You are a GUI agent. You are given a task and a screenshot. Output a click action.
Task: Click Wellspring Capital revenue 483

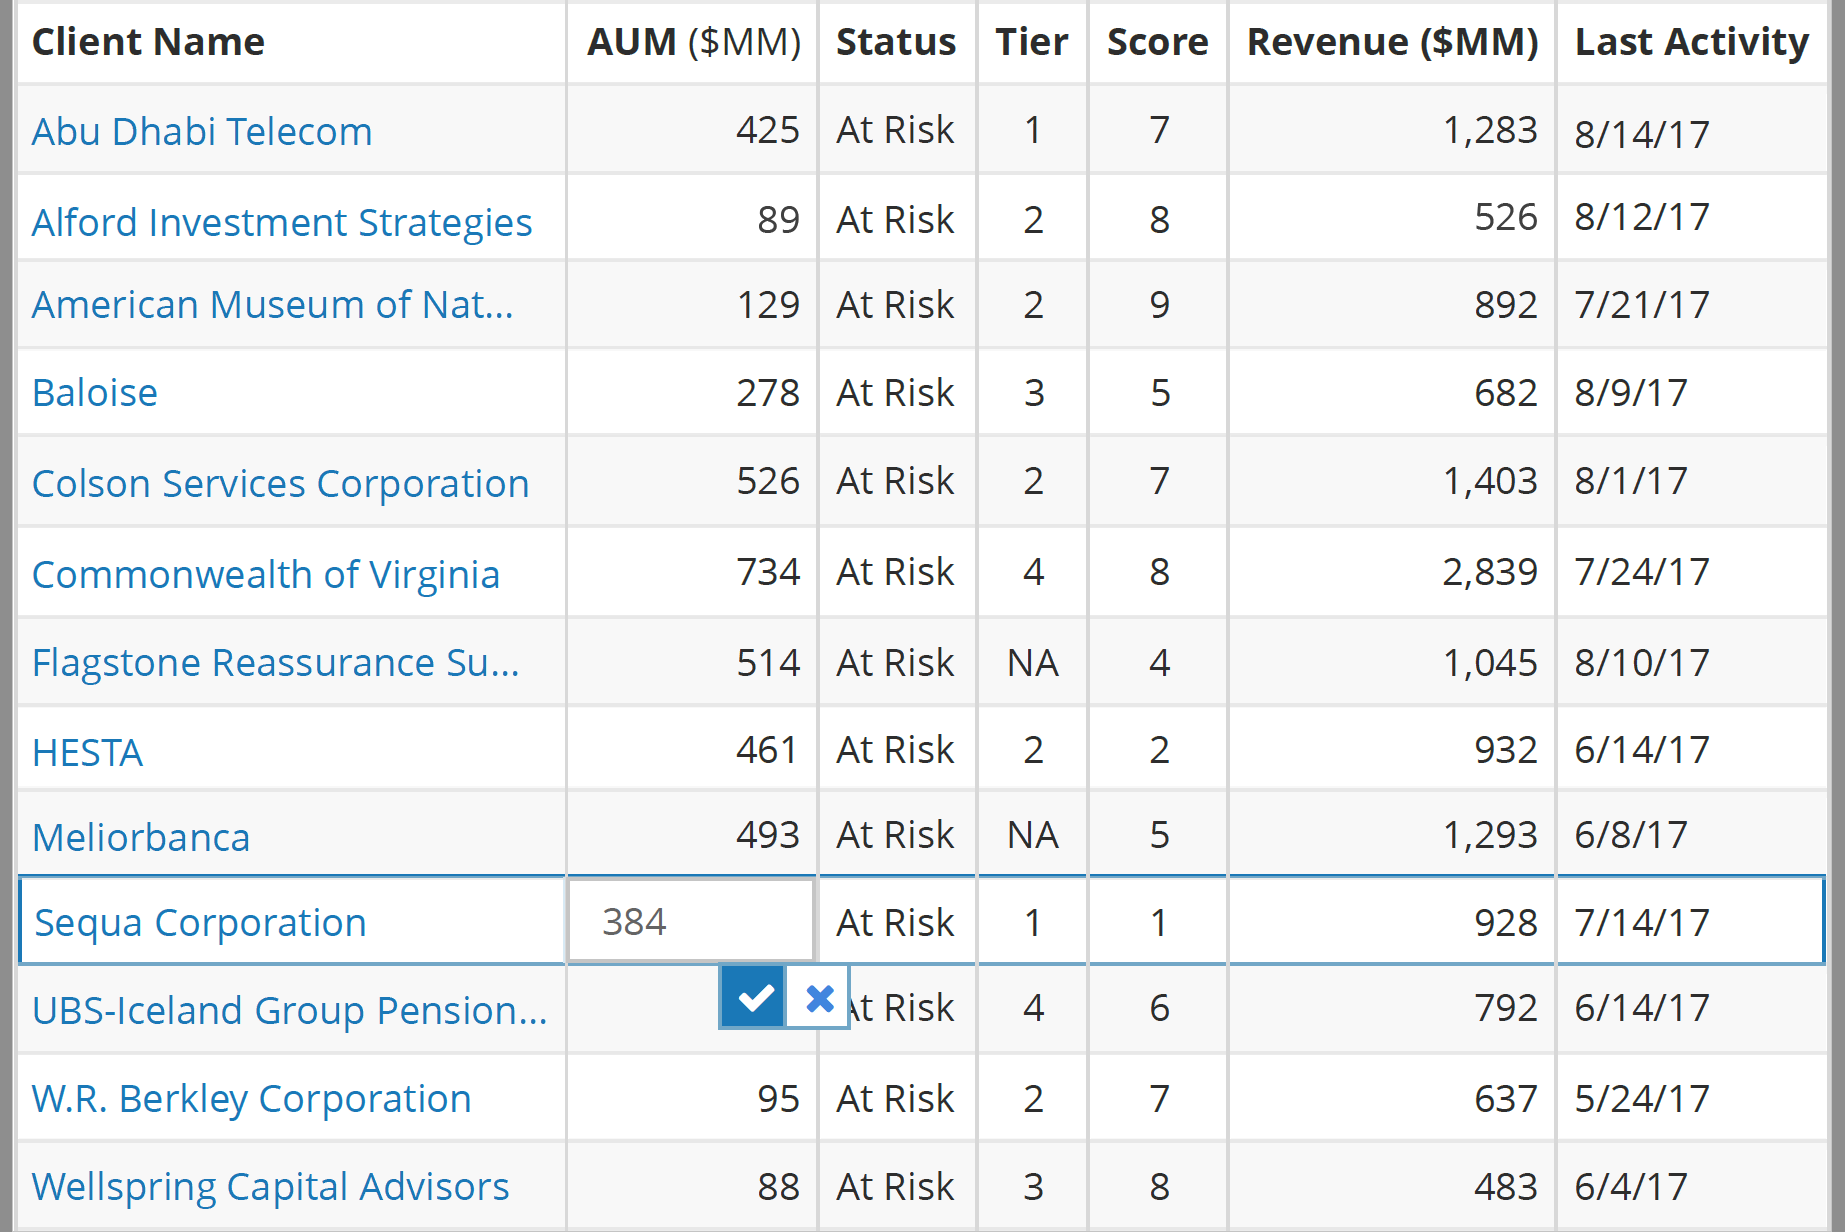click(x=1506, y=1186)
